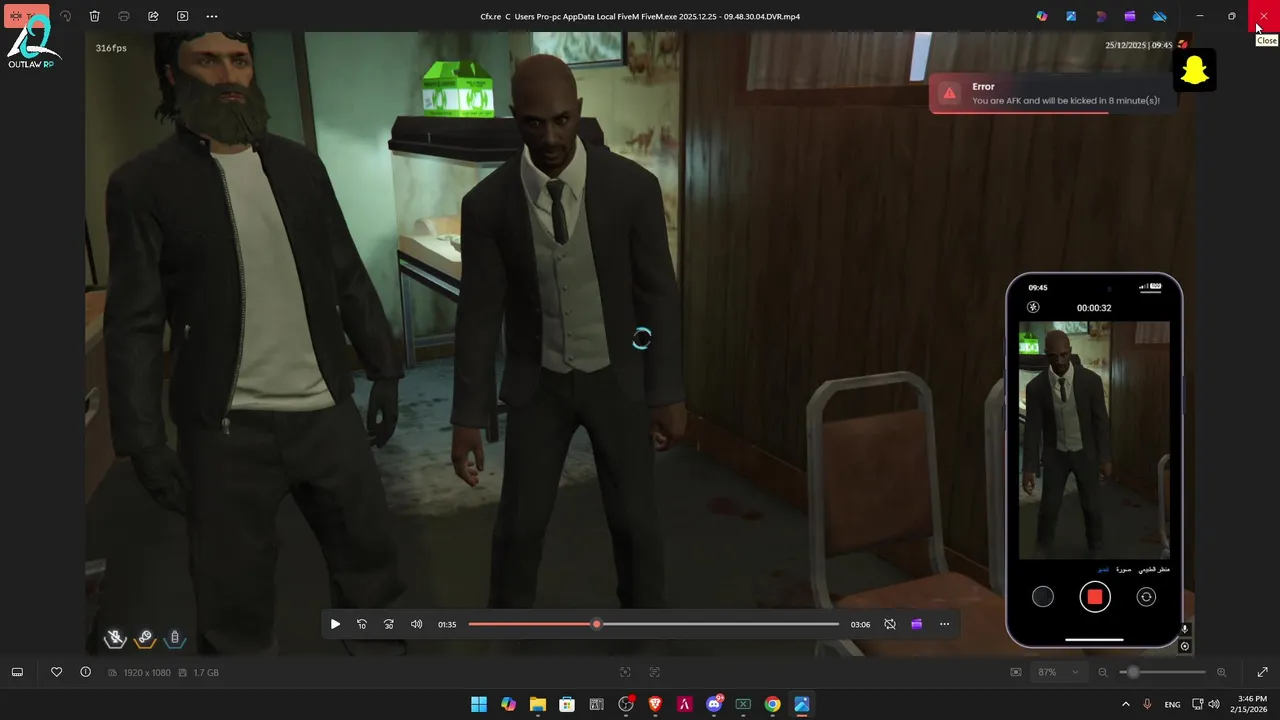Skip forward 30 seconds

[389, 624]
